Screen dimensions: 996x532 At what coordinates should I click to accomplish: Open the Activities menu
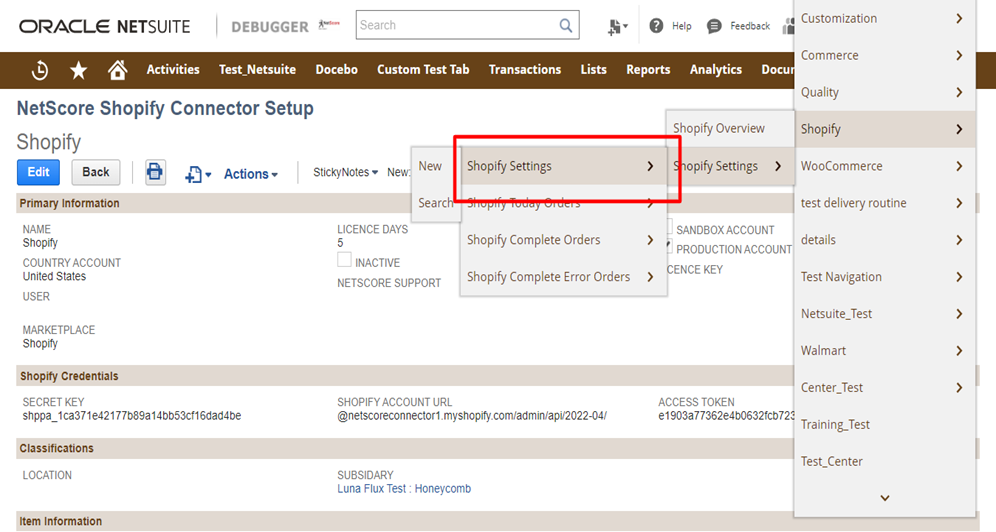[x=173, y=70]
